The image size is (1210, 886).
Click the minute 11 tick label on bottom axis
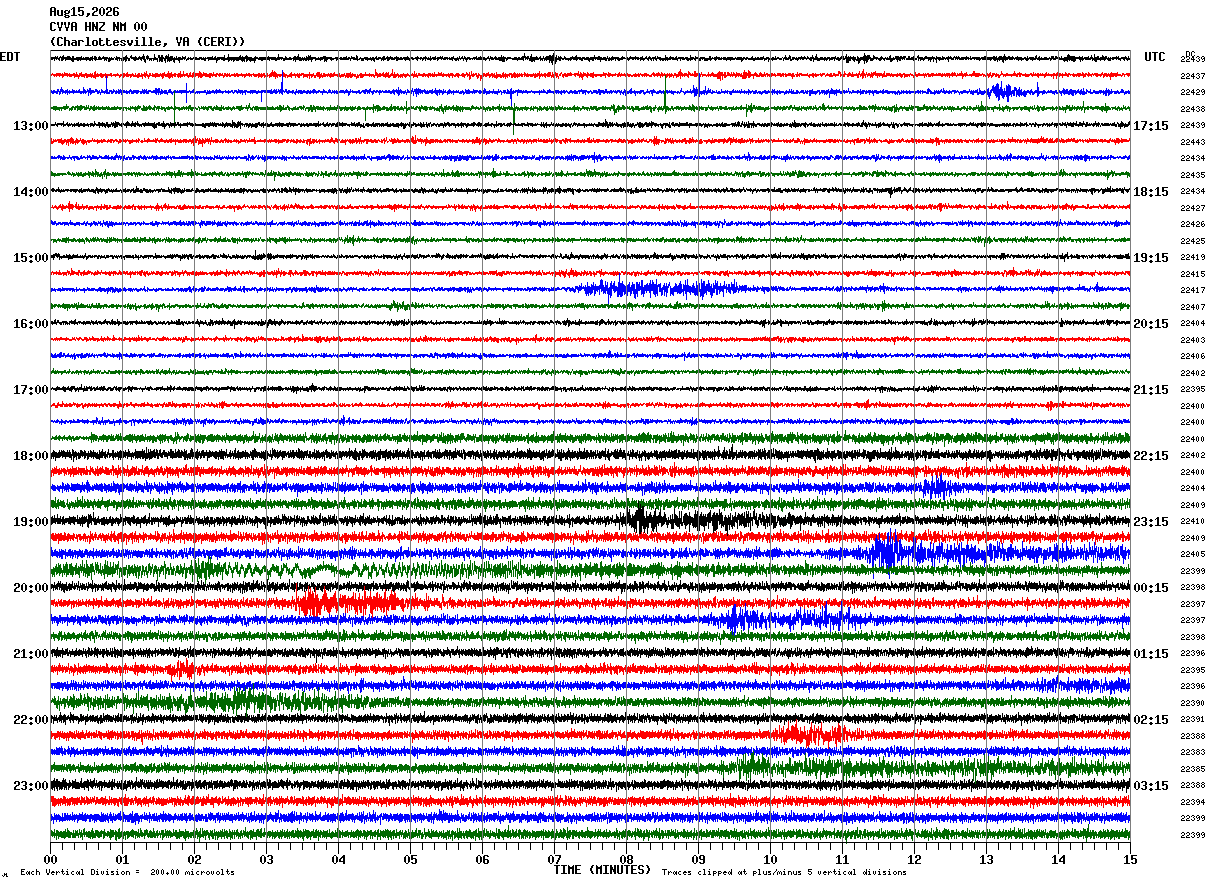[842, 859]
